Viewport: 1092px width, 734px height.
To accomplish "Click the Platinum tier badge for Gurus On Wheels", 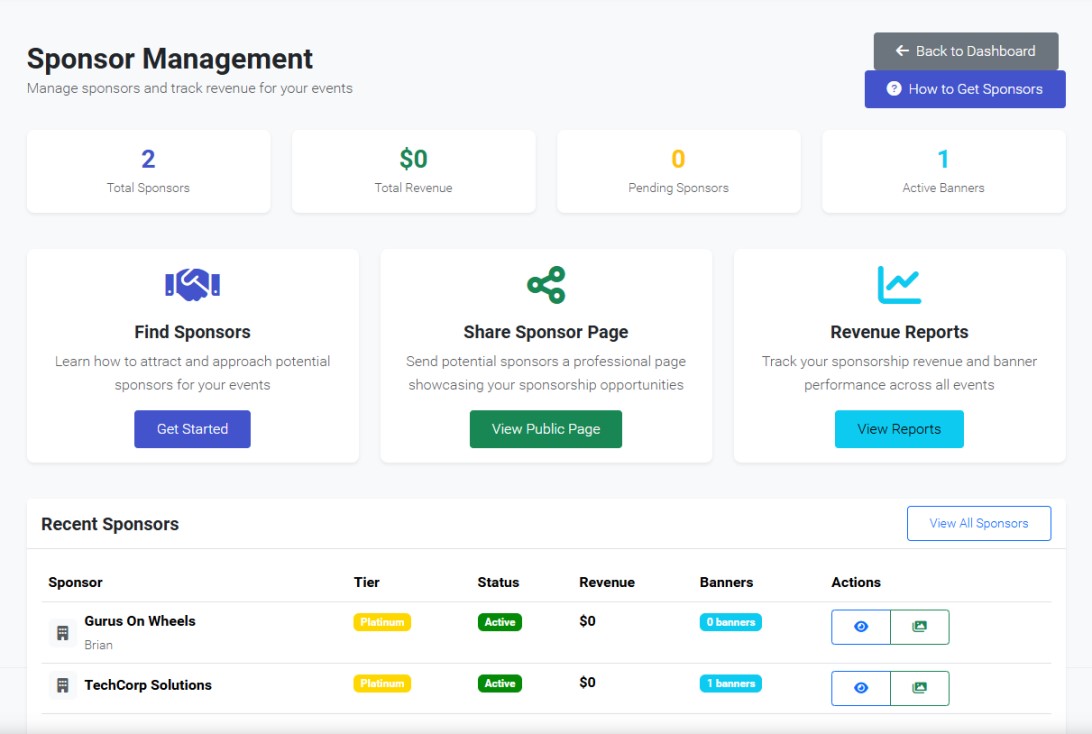I will pos(382,621).
